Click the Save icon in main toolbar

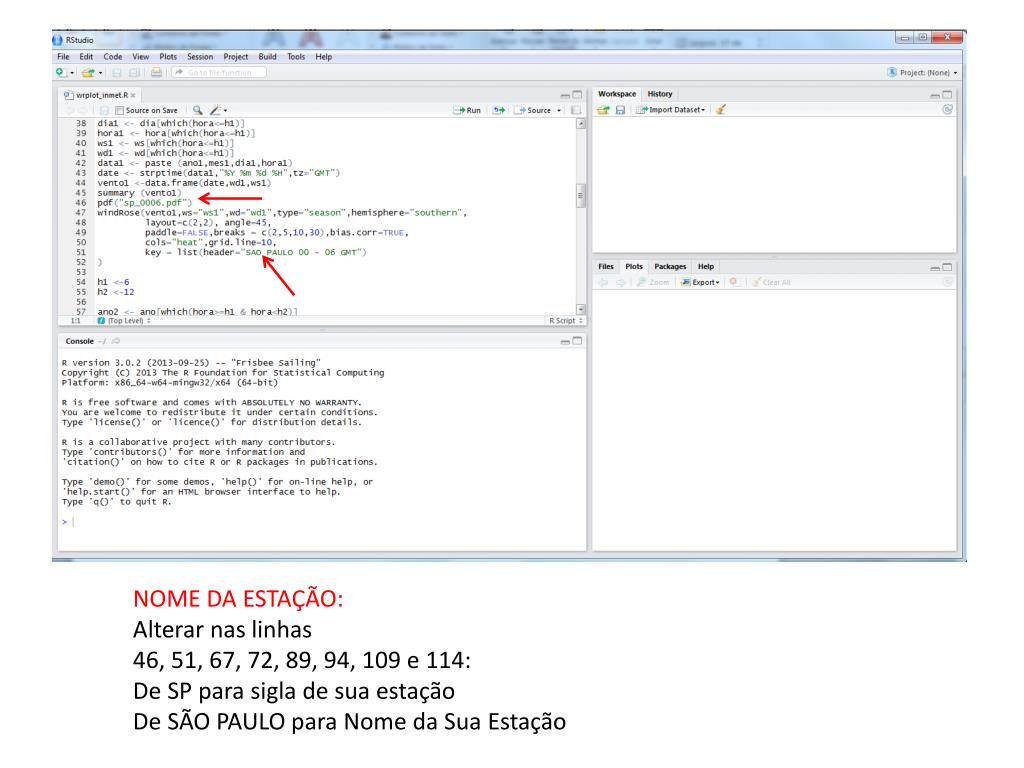(117, 72)
